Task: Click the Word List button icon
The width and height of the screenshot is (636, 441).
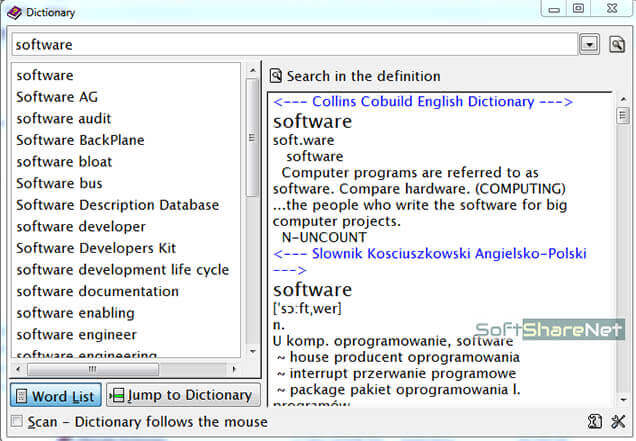Action: [21, 396]
